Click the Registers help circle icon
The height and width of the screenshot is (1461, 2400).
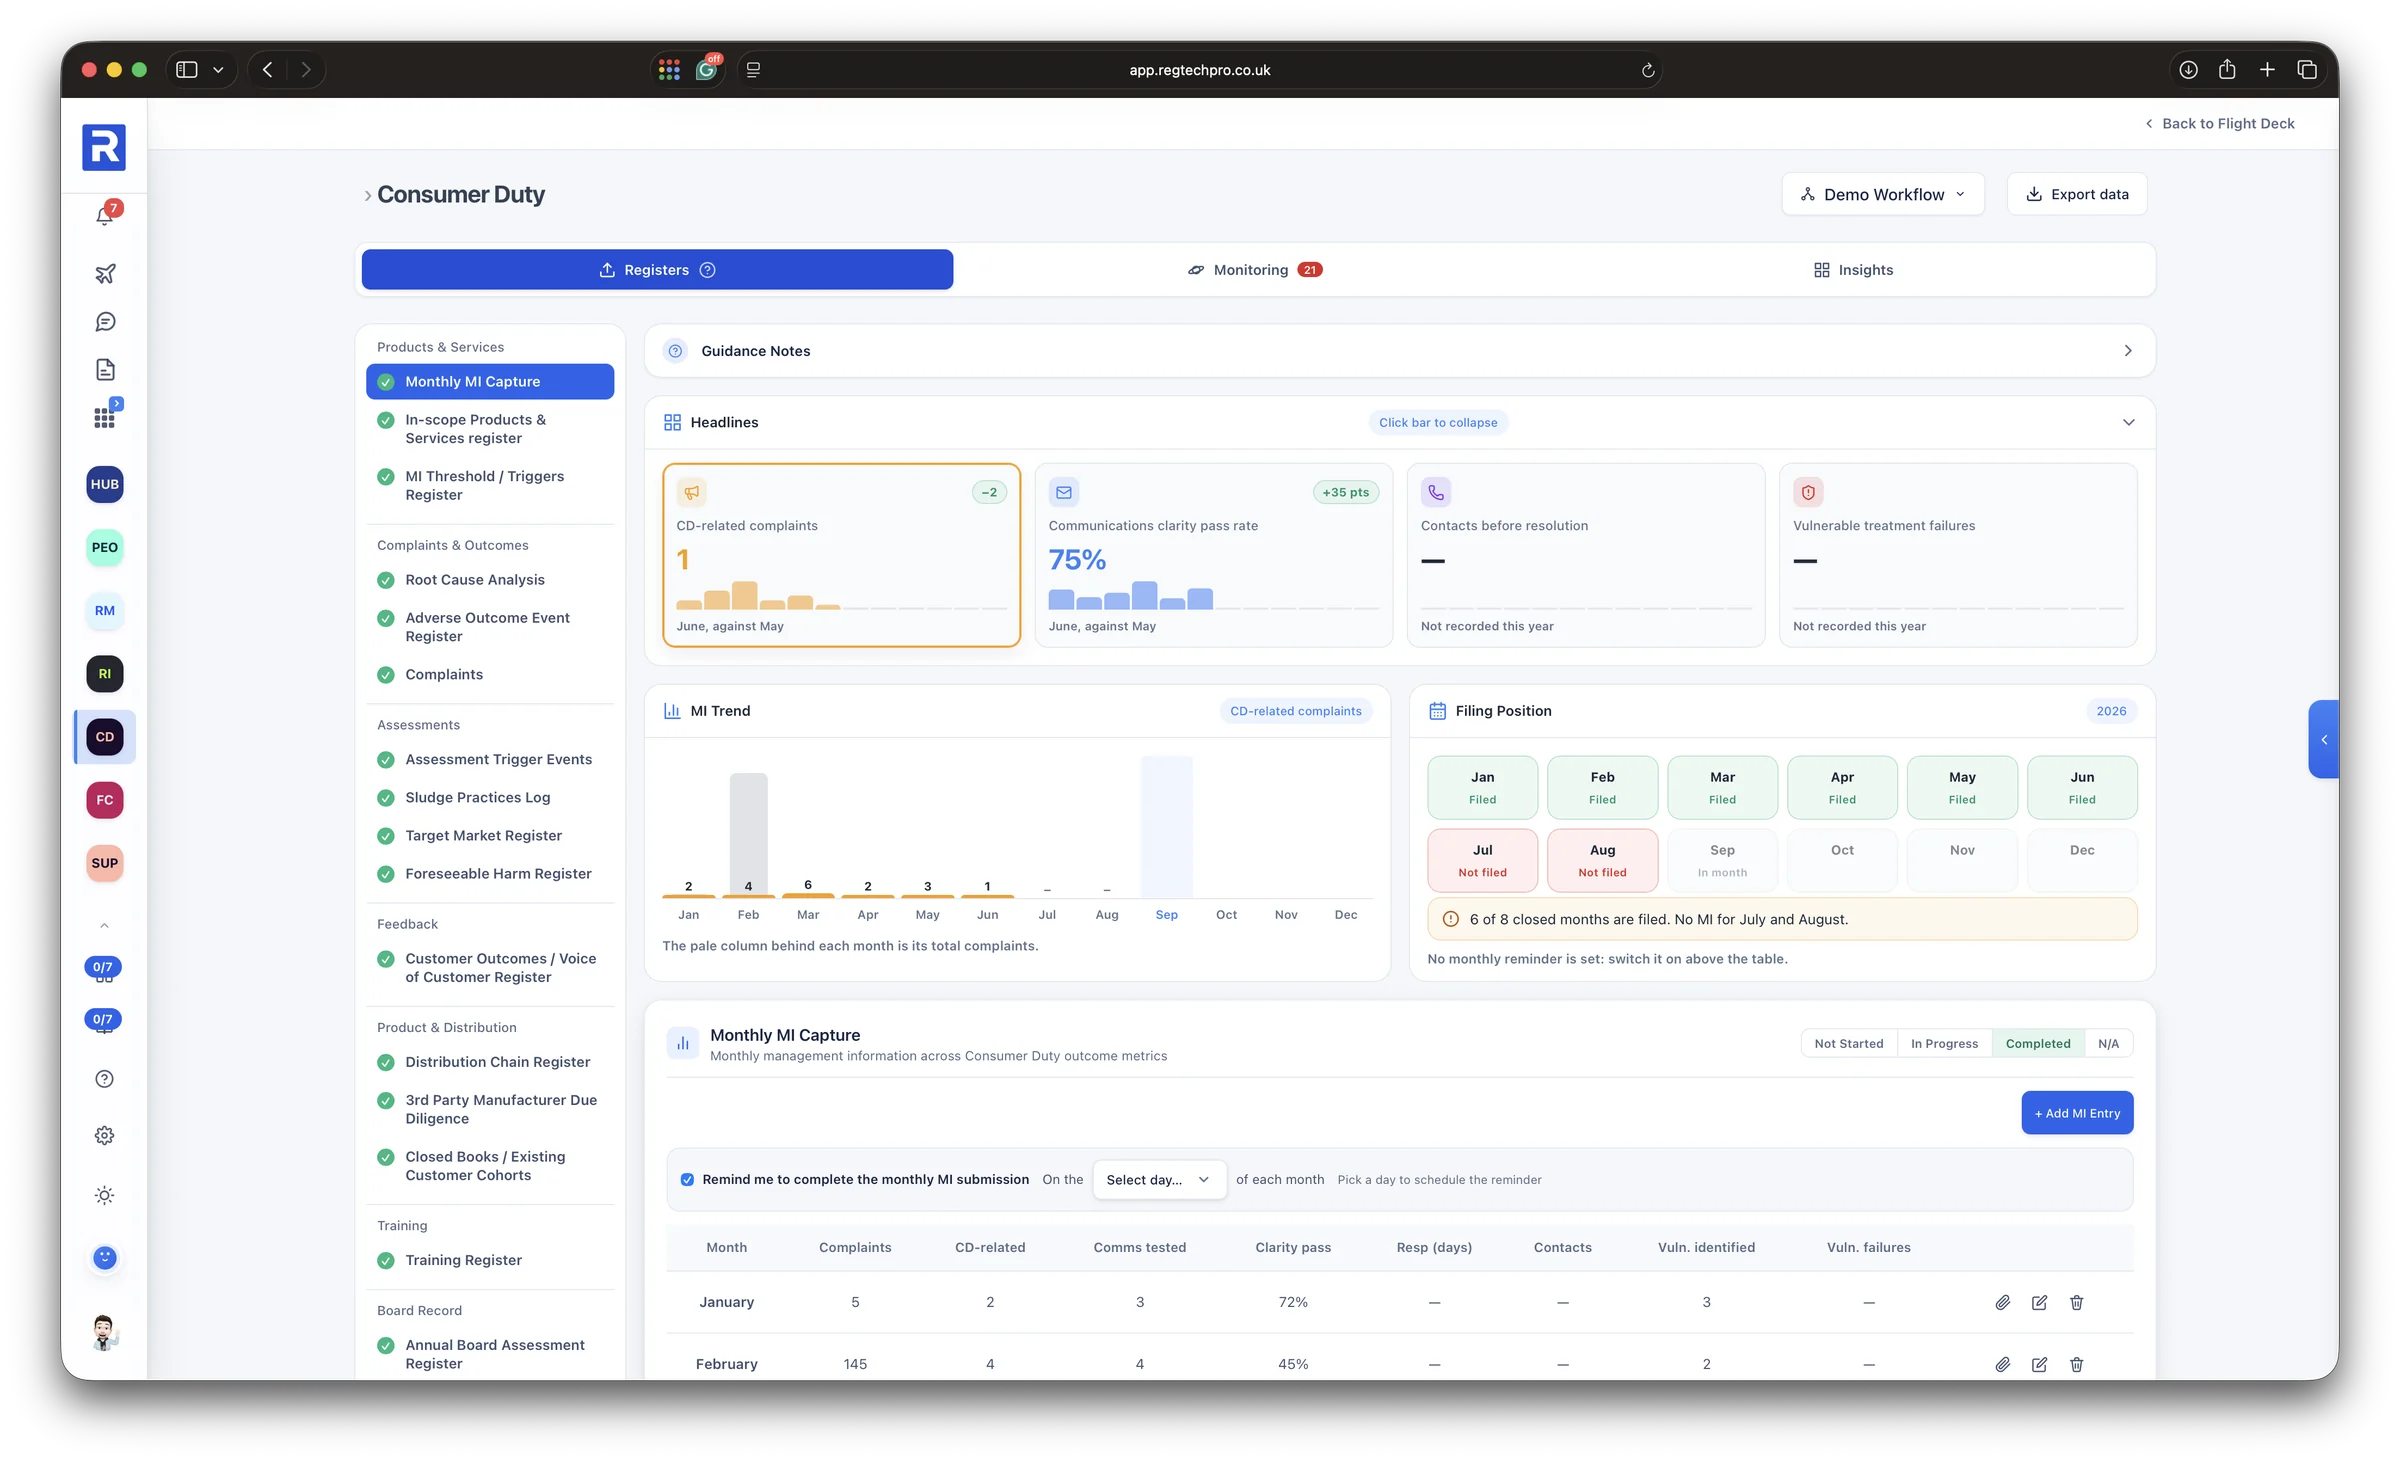(x=707, y=270)
